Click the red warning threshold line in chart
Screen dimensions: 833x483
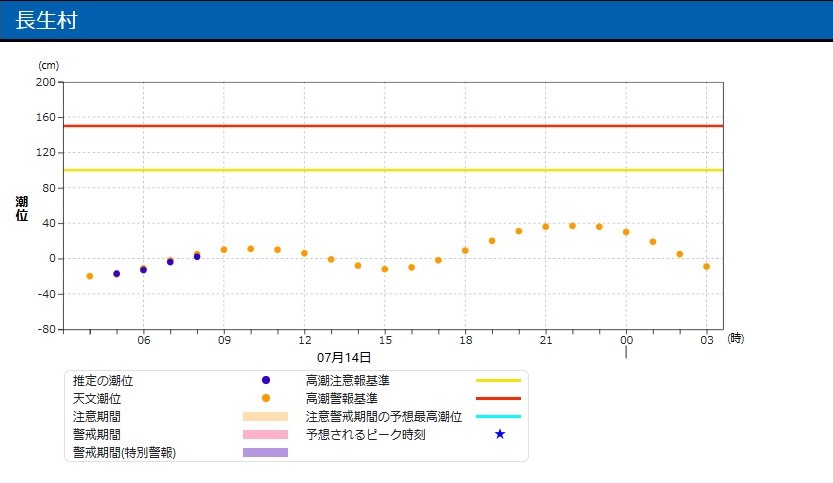(393, 126)
